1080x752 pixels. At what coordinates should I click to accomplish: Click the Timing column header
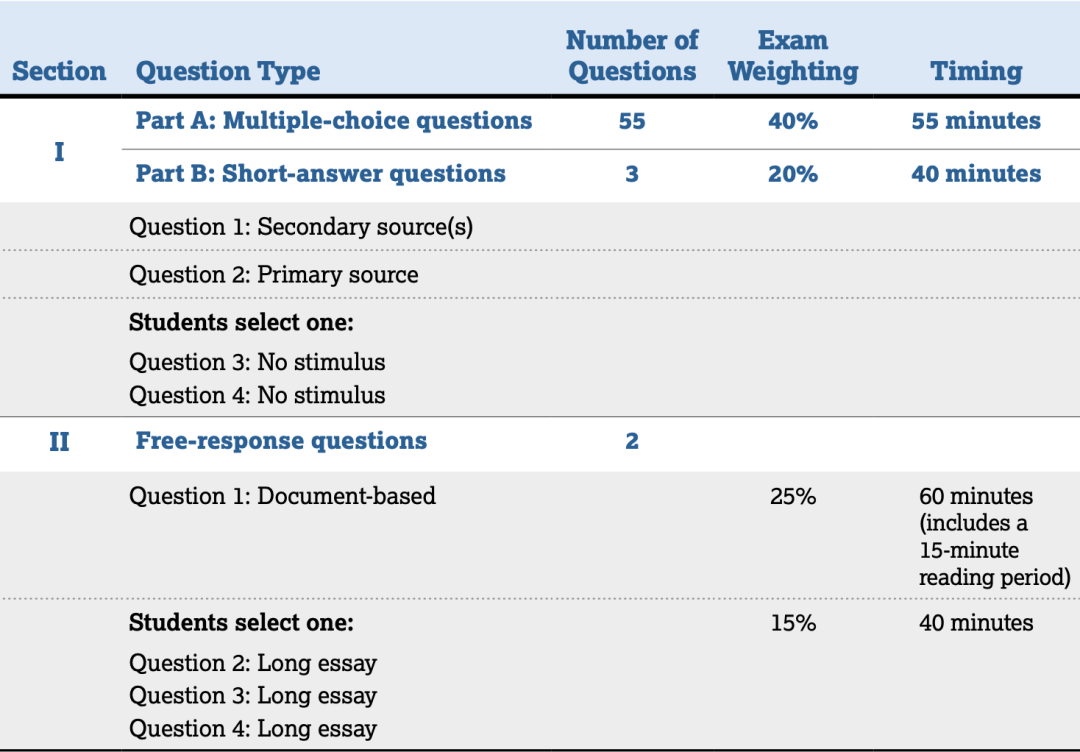pos(976,71)
